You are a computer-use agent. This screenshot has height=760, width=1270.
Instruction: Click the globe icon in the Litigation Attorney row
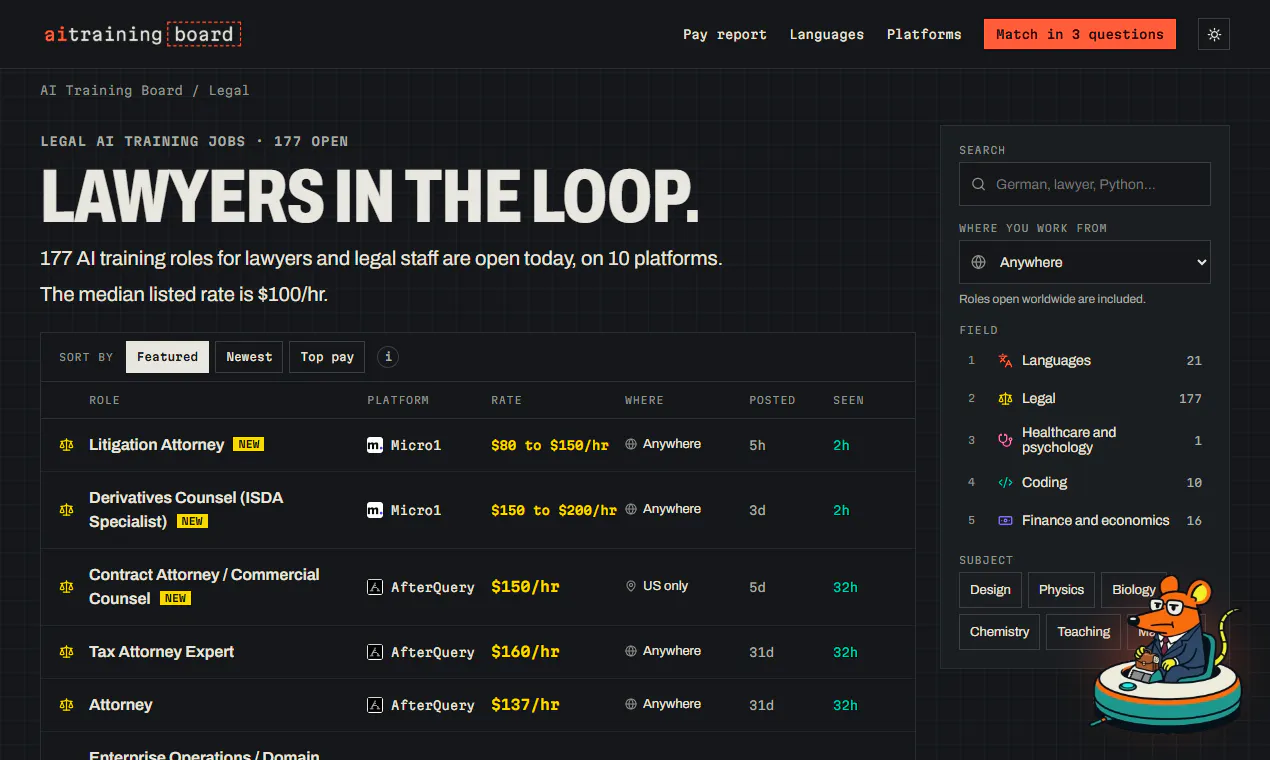coord(631,444)
